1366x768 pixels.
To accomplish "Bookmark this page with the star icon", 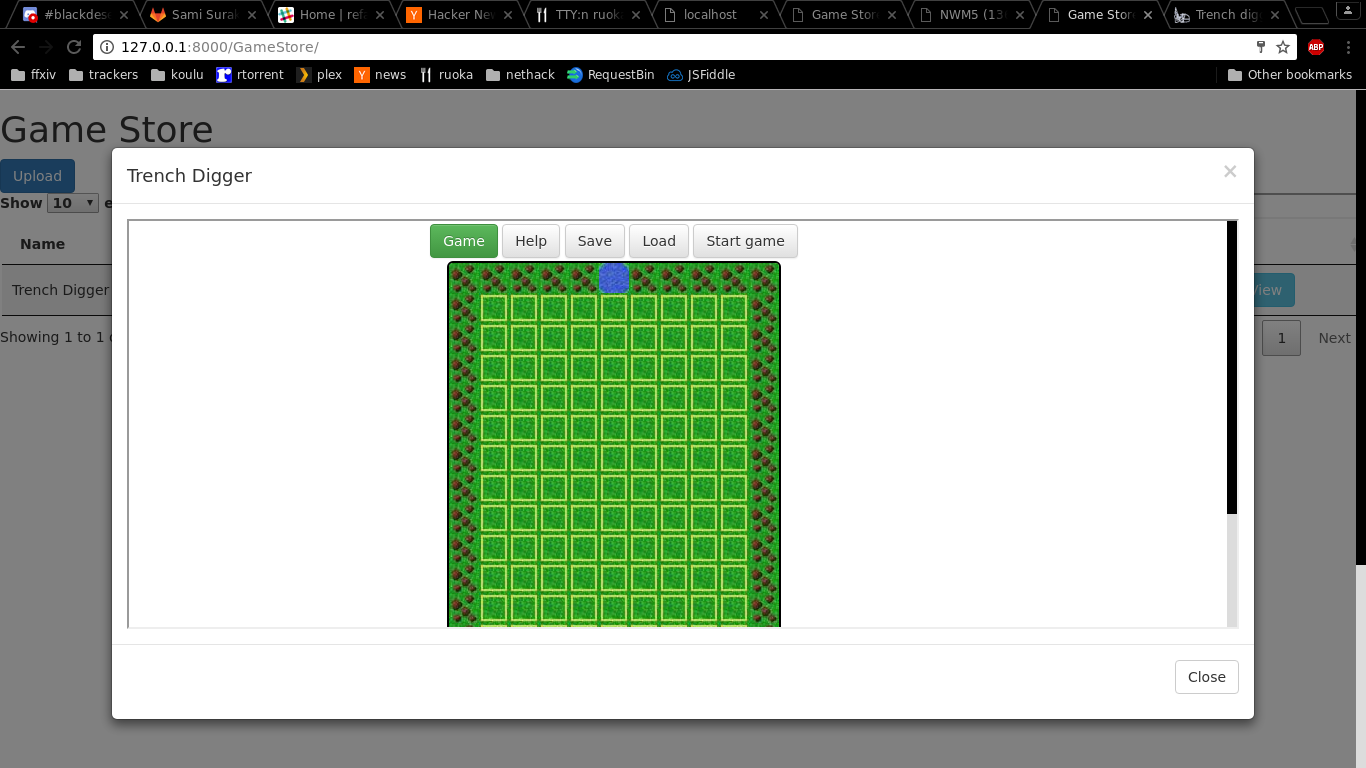I will [x=1283, y=47].
